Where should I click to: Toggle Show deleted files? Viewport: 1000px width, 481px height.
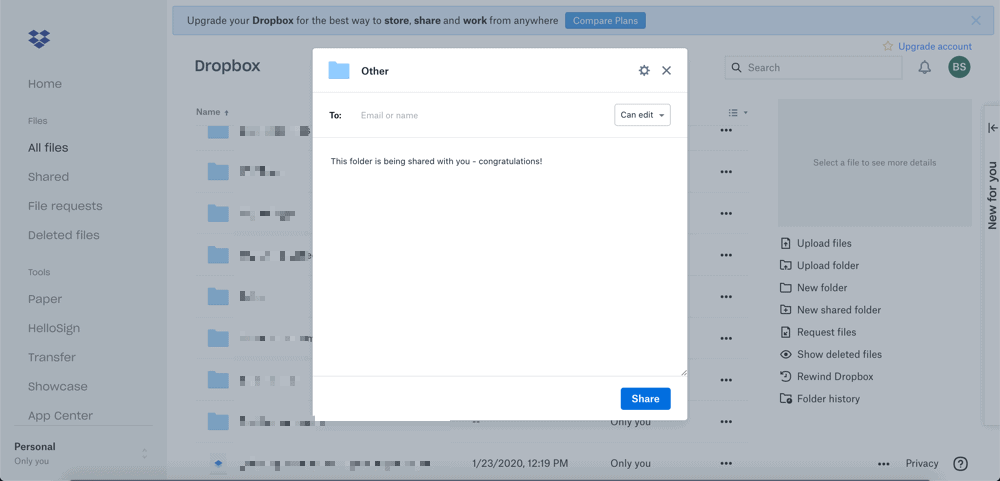tap(839, 355)
